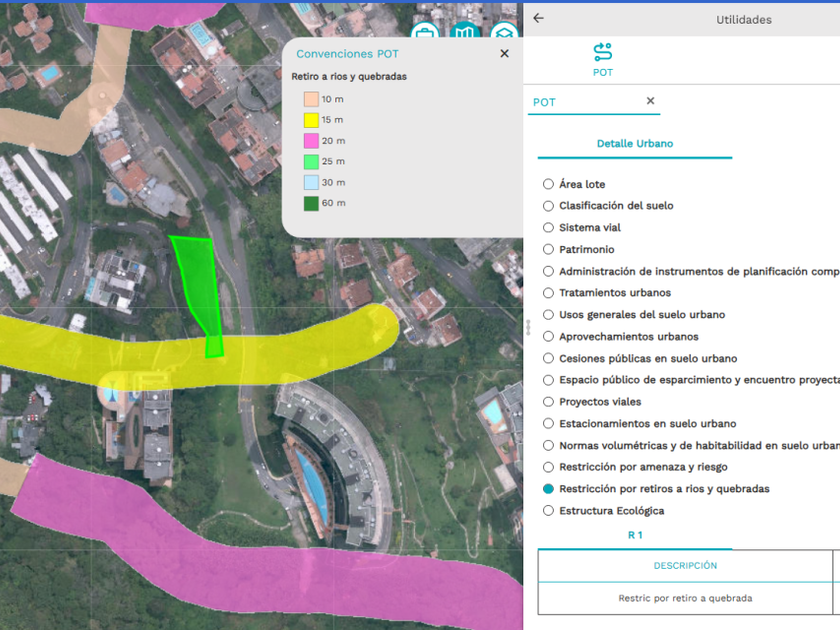Click the panel resize drag handle

528,327
